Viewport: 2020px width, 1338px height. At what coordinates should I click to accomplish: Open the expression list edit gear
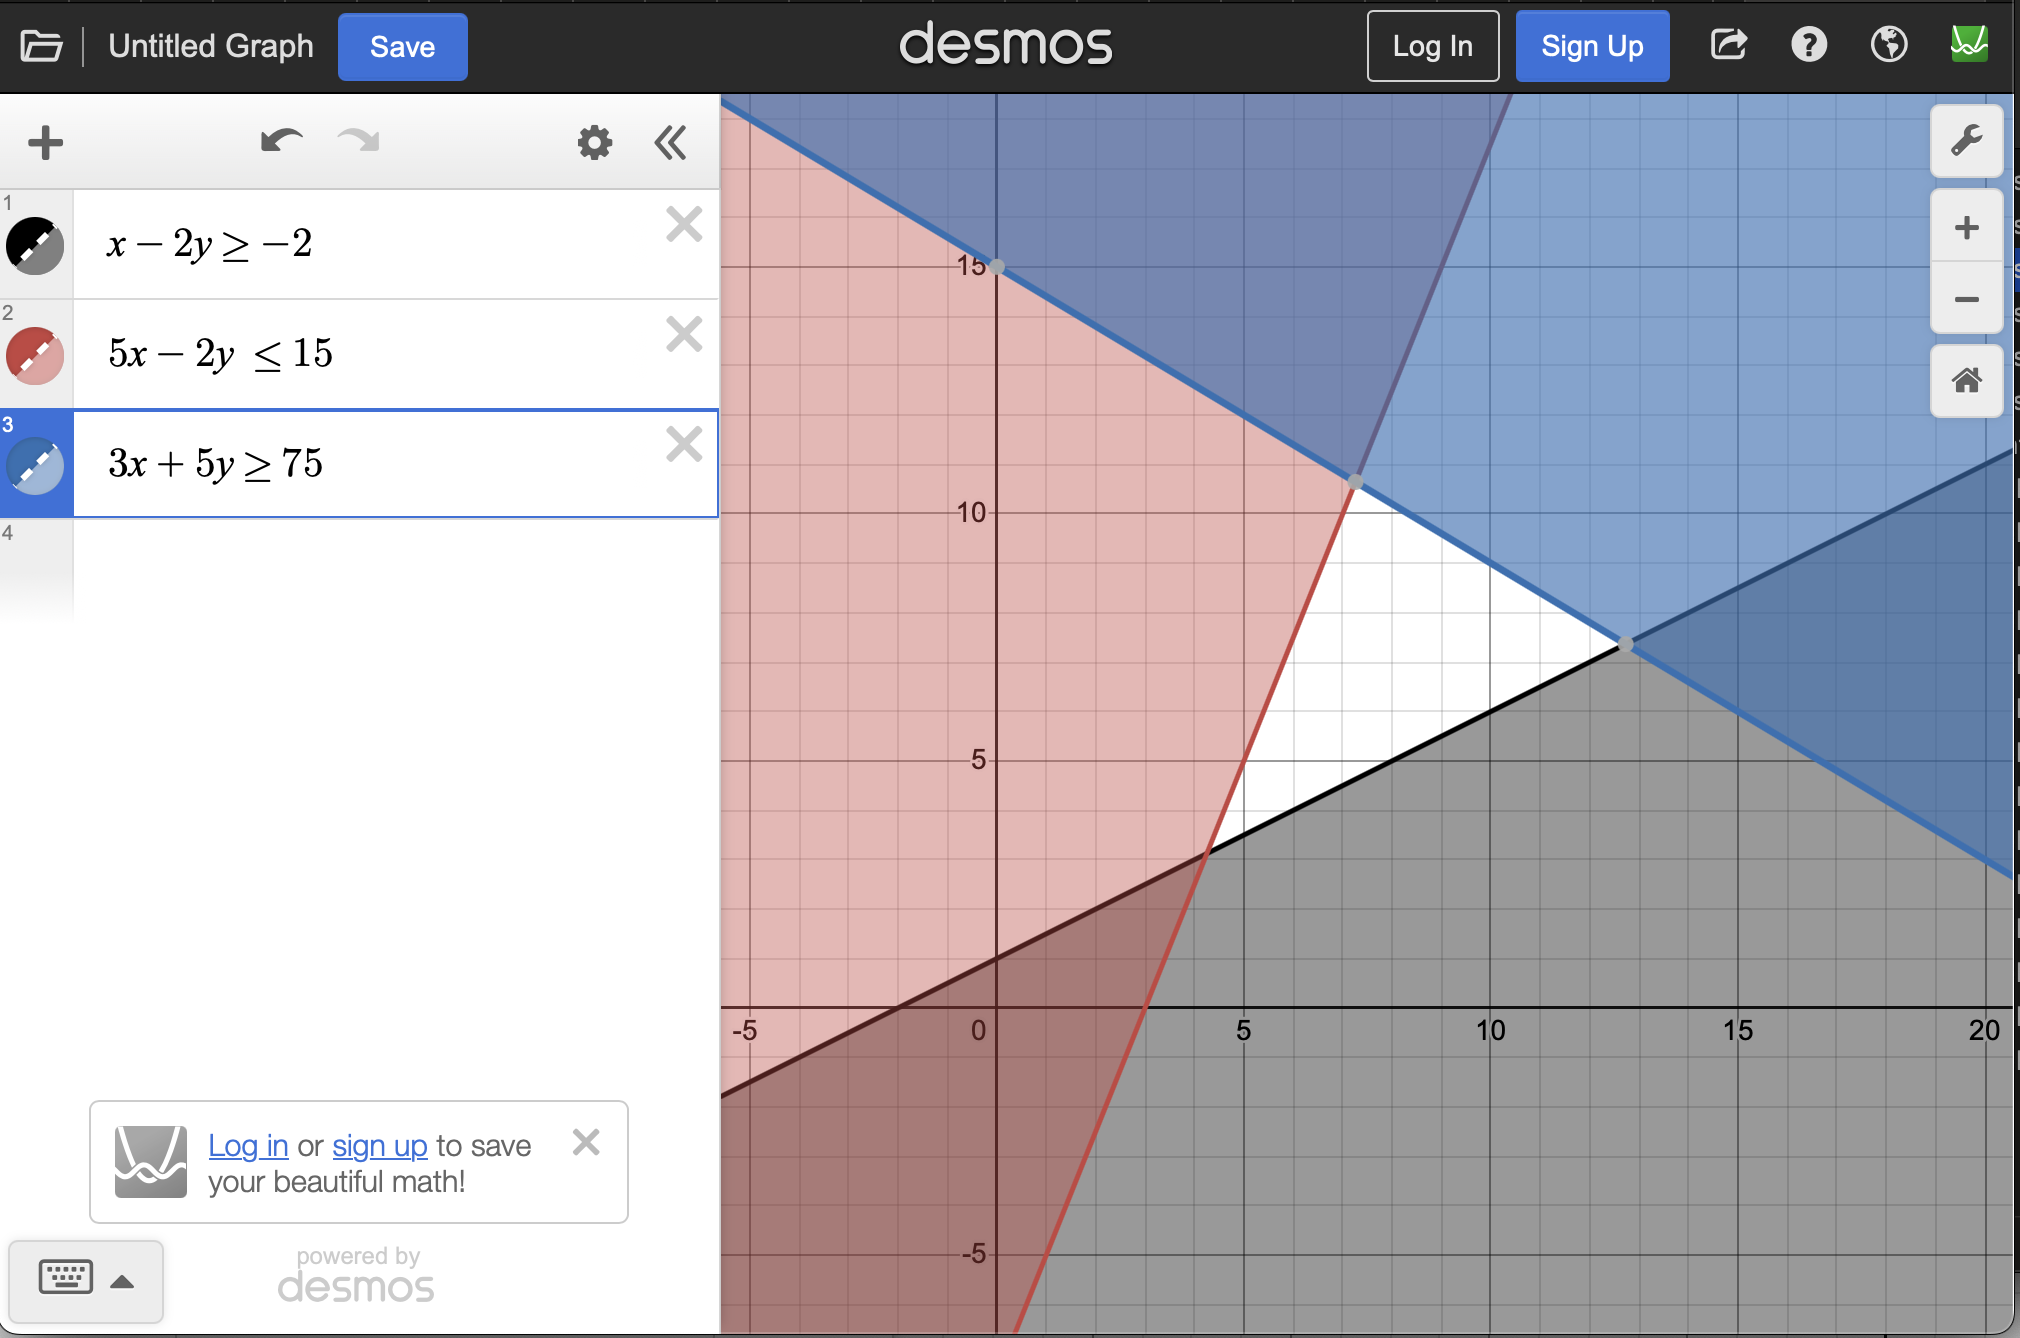pyautogui.click(x=594, y=143)
